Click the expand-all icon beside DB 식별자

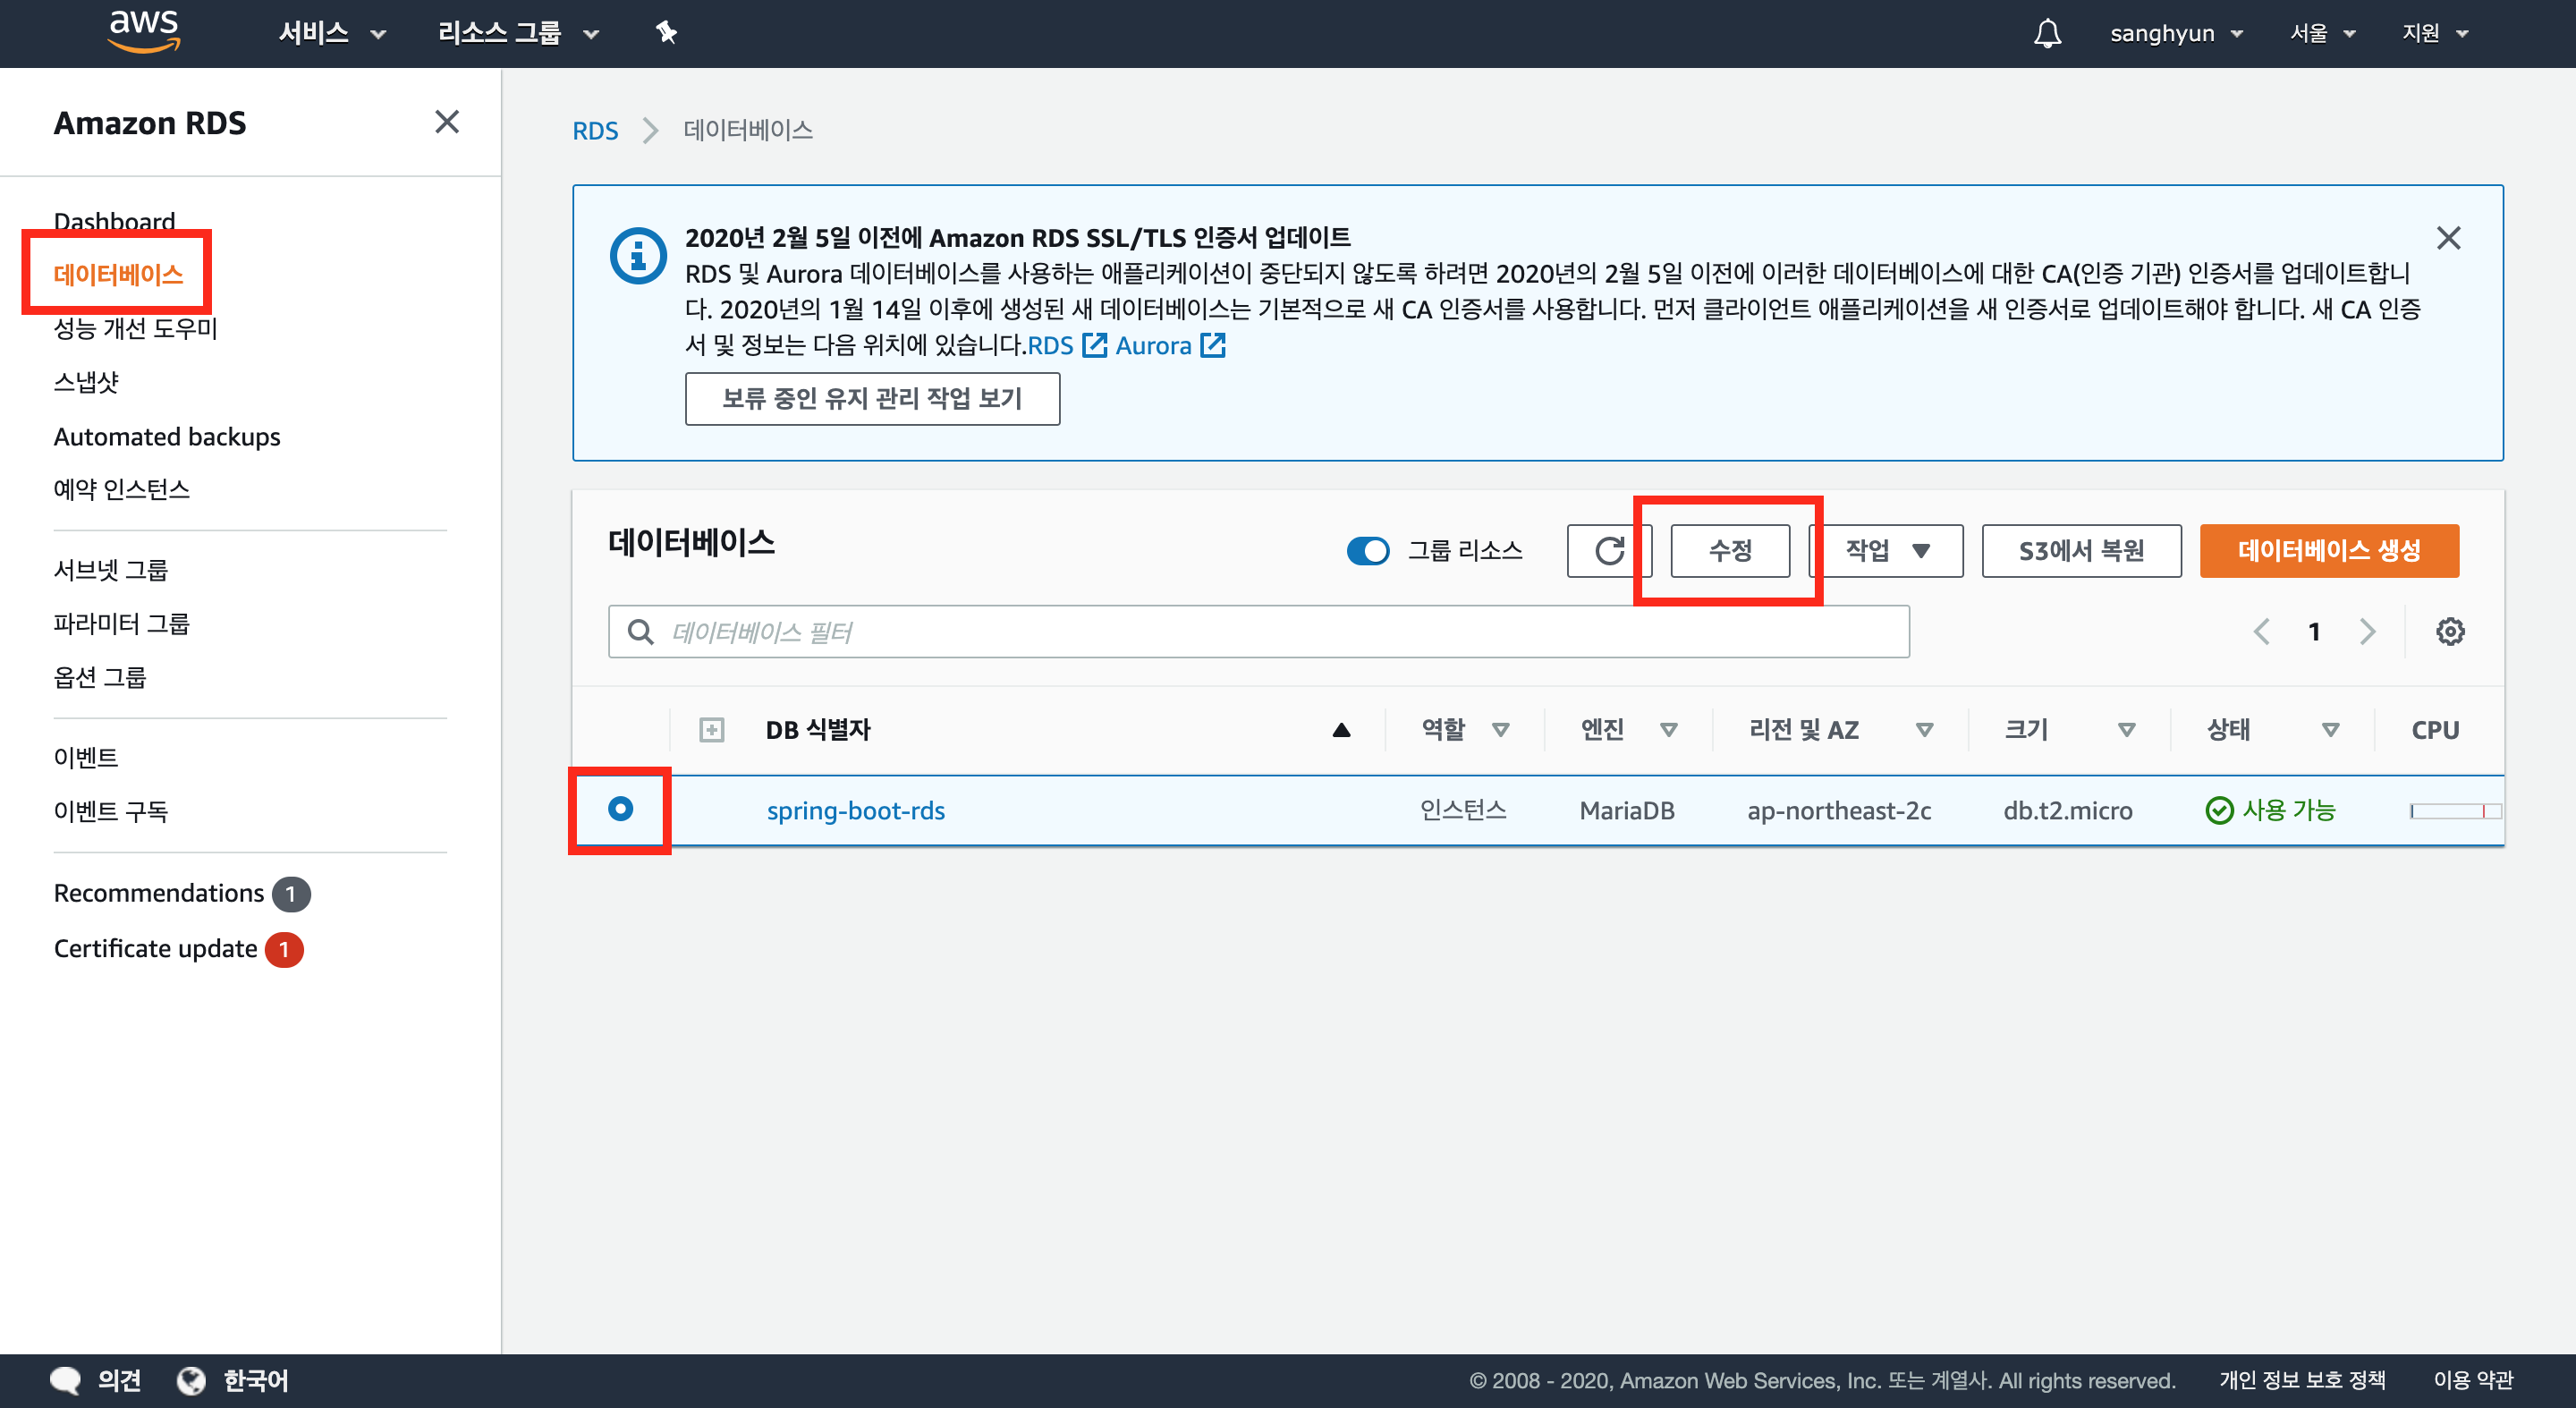click(x=711, y=730)
